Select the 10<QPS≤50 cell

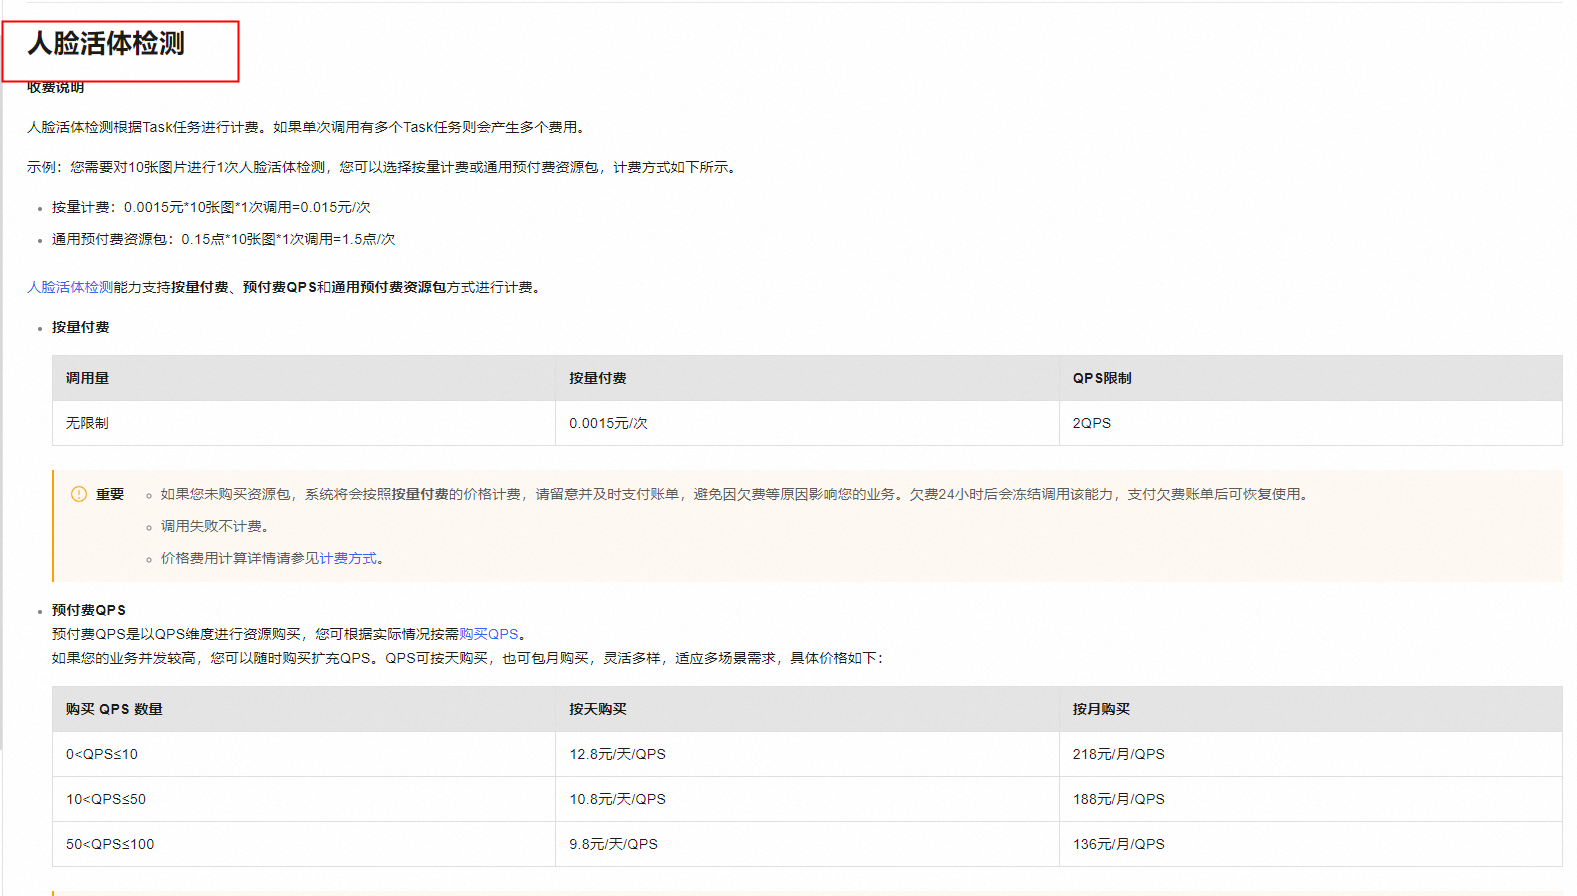pyautogui.click(x=304, y=799)
